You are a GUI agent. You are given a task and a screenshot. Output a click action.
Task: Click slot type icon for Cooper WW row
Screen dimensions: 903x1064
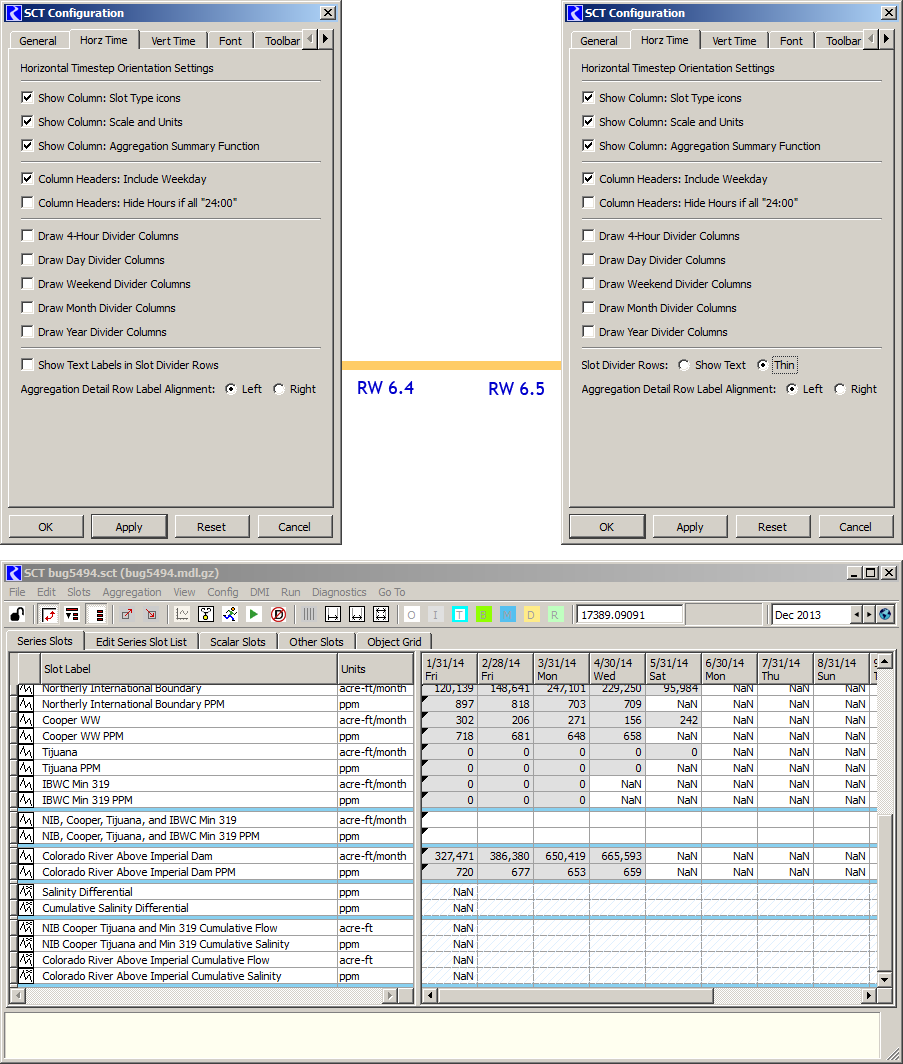point(26,720)
